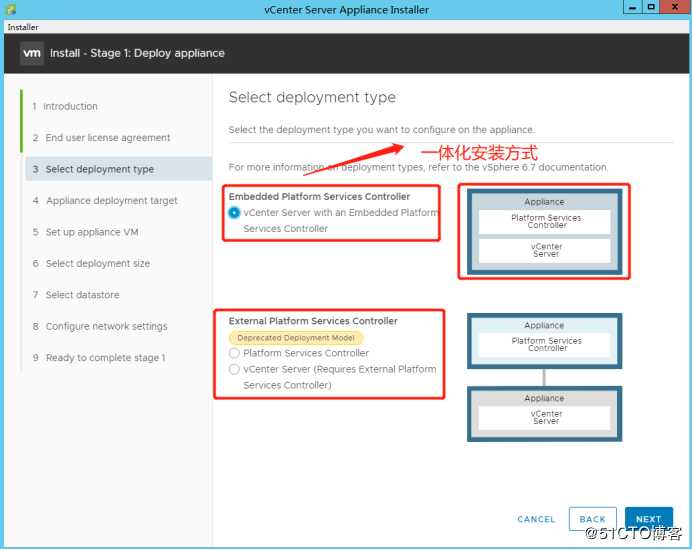692x550 pixels.
Task: Close the vCenter Server Appliance Installer window
Action: pyautogui.click(x=675, y=8)
